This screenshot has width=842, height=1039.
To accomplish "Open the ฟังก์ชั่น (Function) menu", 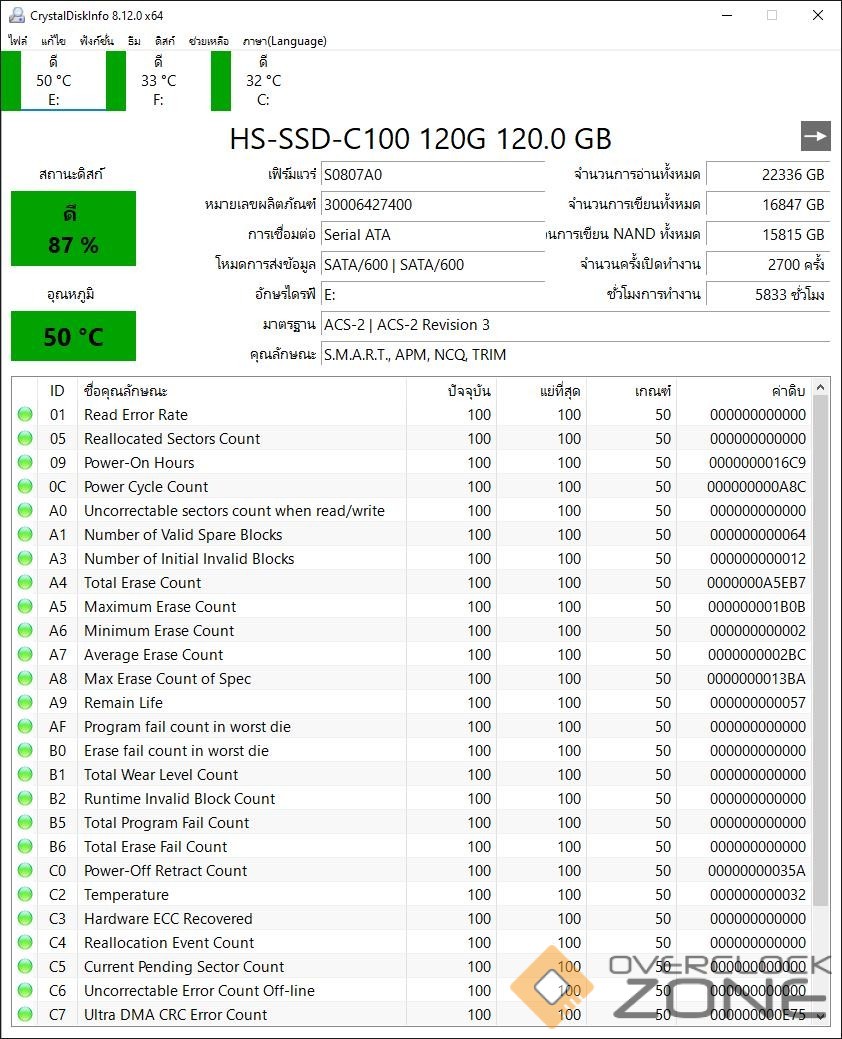I will click(97, 41).
